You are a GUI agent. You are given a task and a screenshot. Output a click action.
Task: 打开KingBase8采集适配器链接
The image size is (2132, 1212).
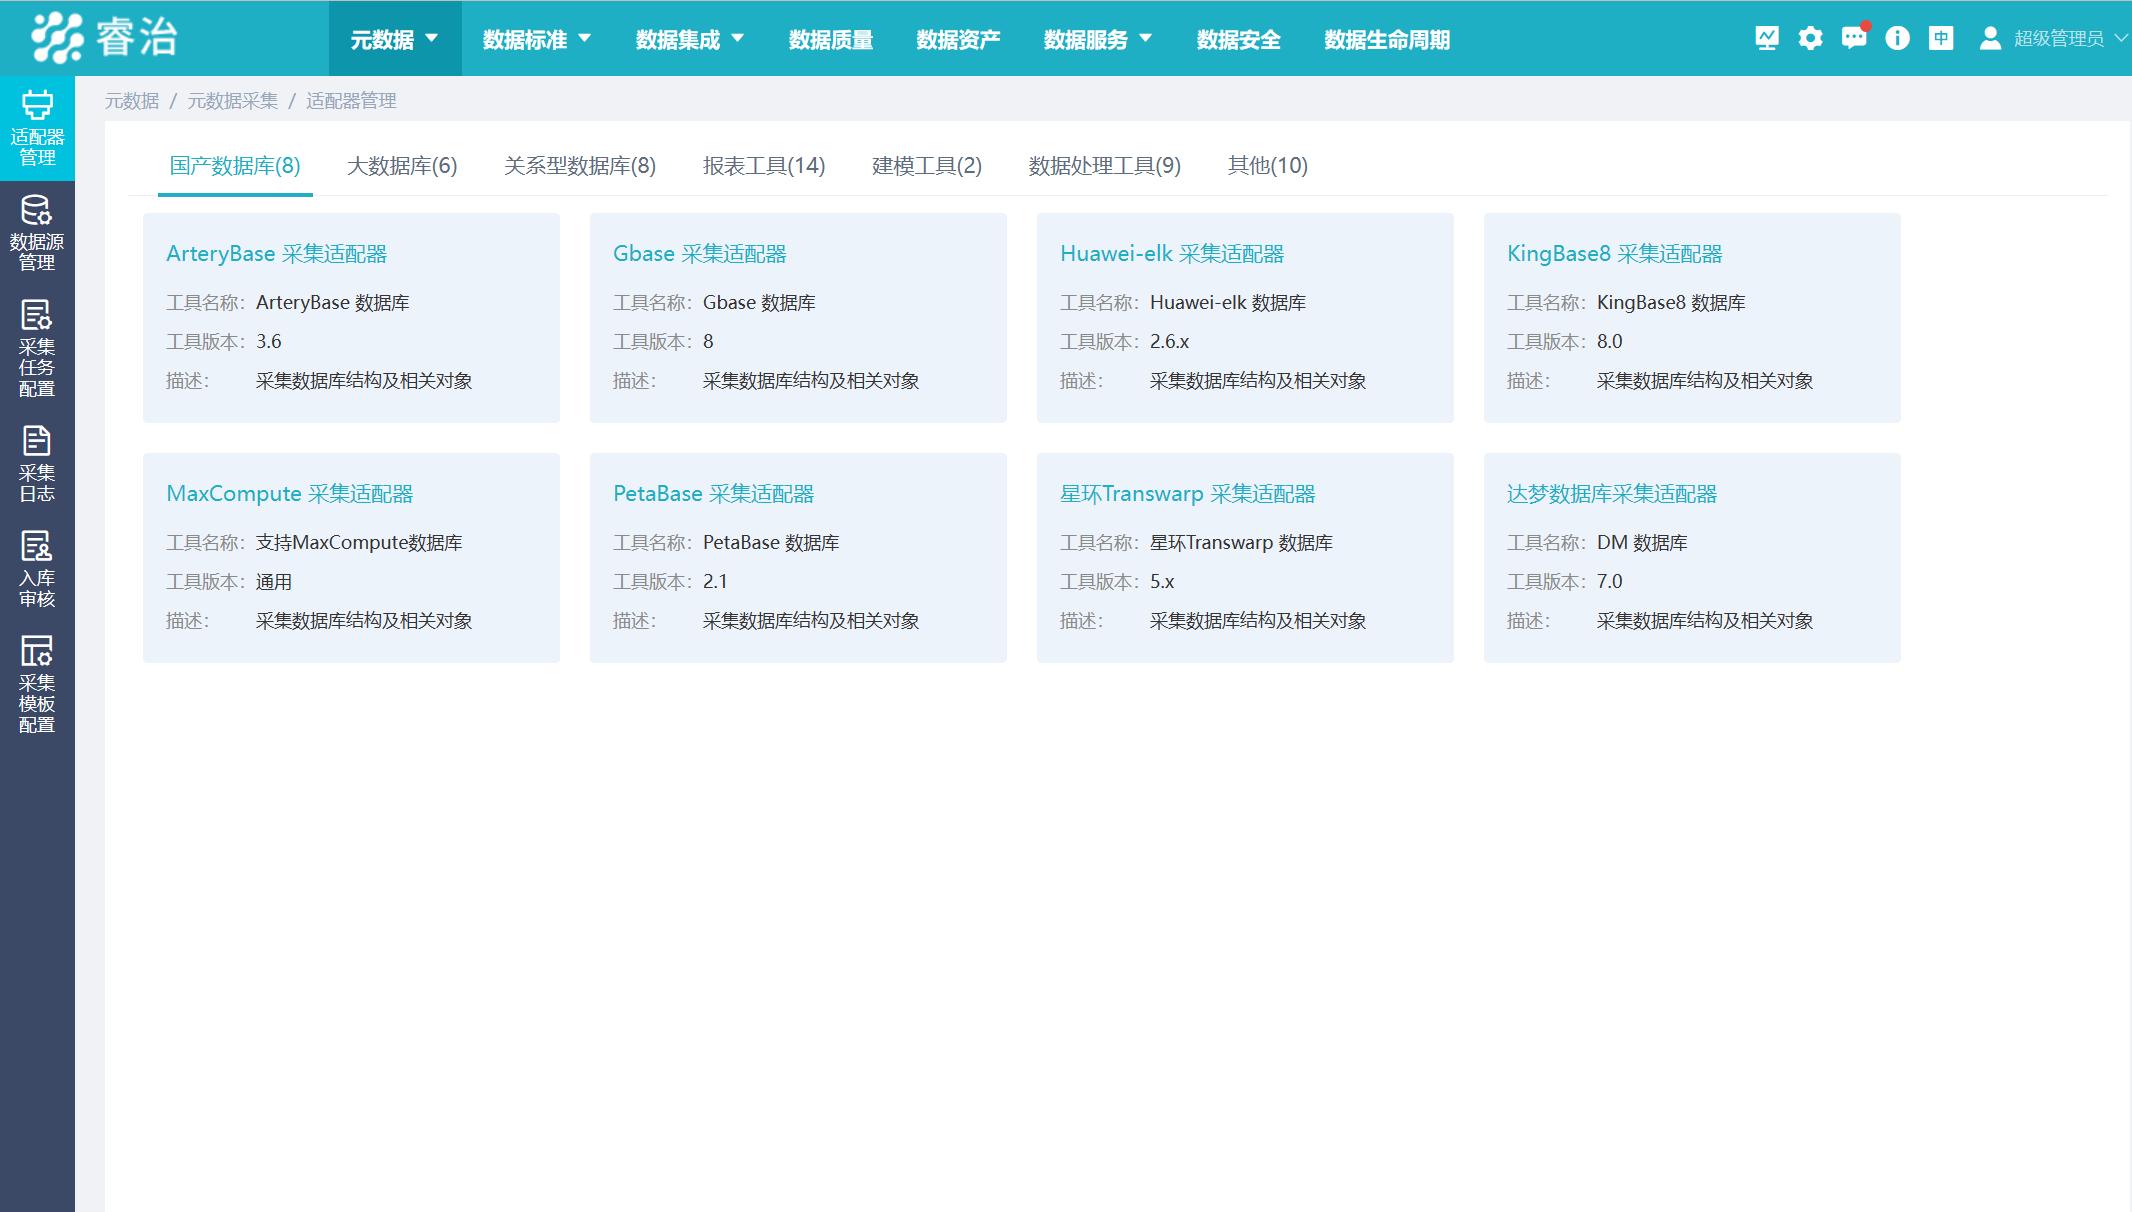point(1615,253)
